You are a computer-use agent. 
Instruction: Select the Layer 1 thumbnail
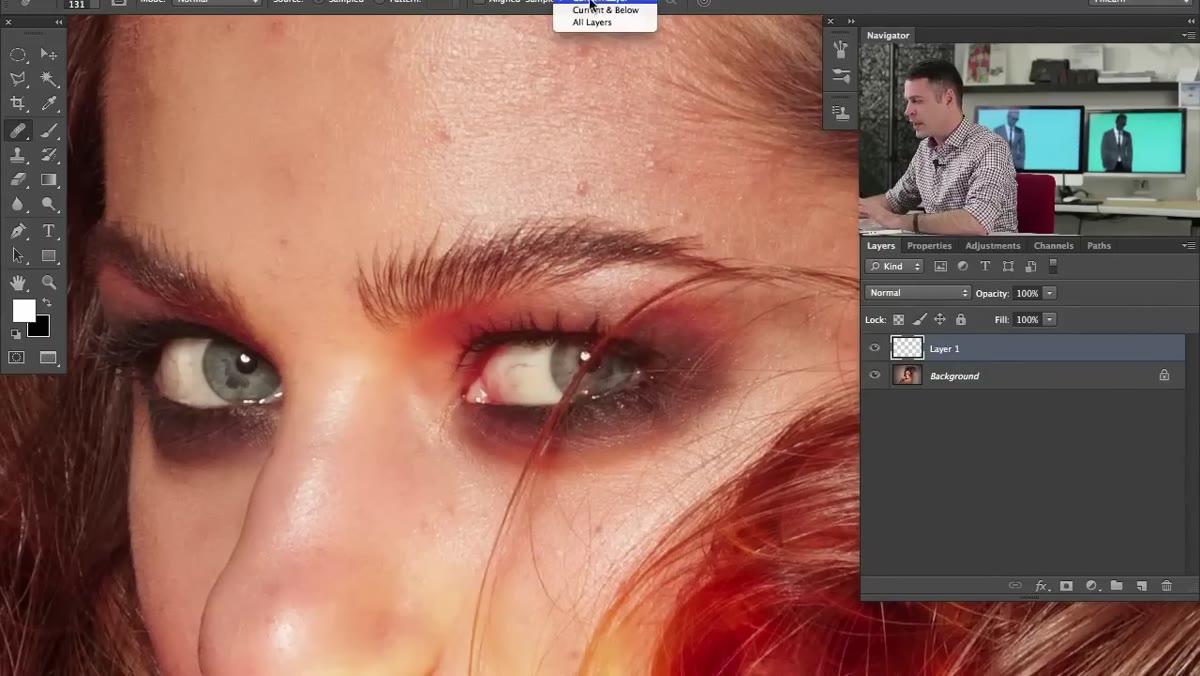click(x=907, y=348)
